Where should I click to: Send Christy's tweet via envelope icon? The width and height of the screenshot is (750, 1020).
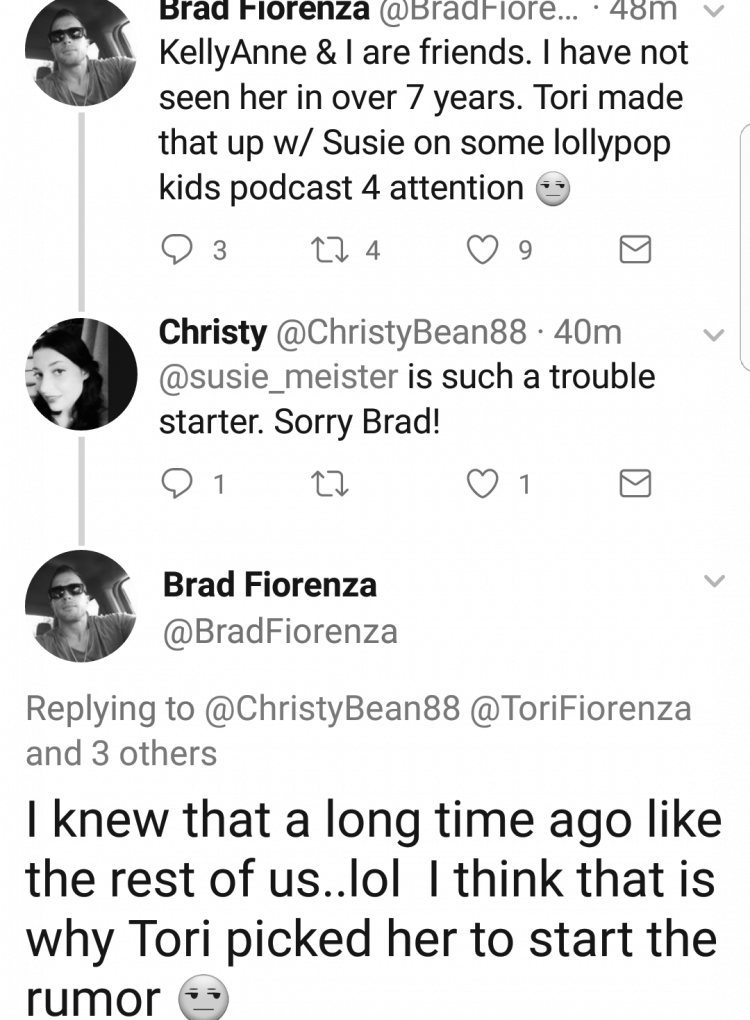click(x=635, y=483)
